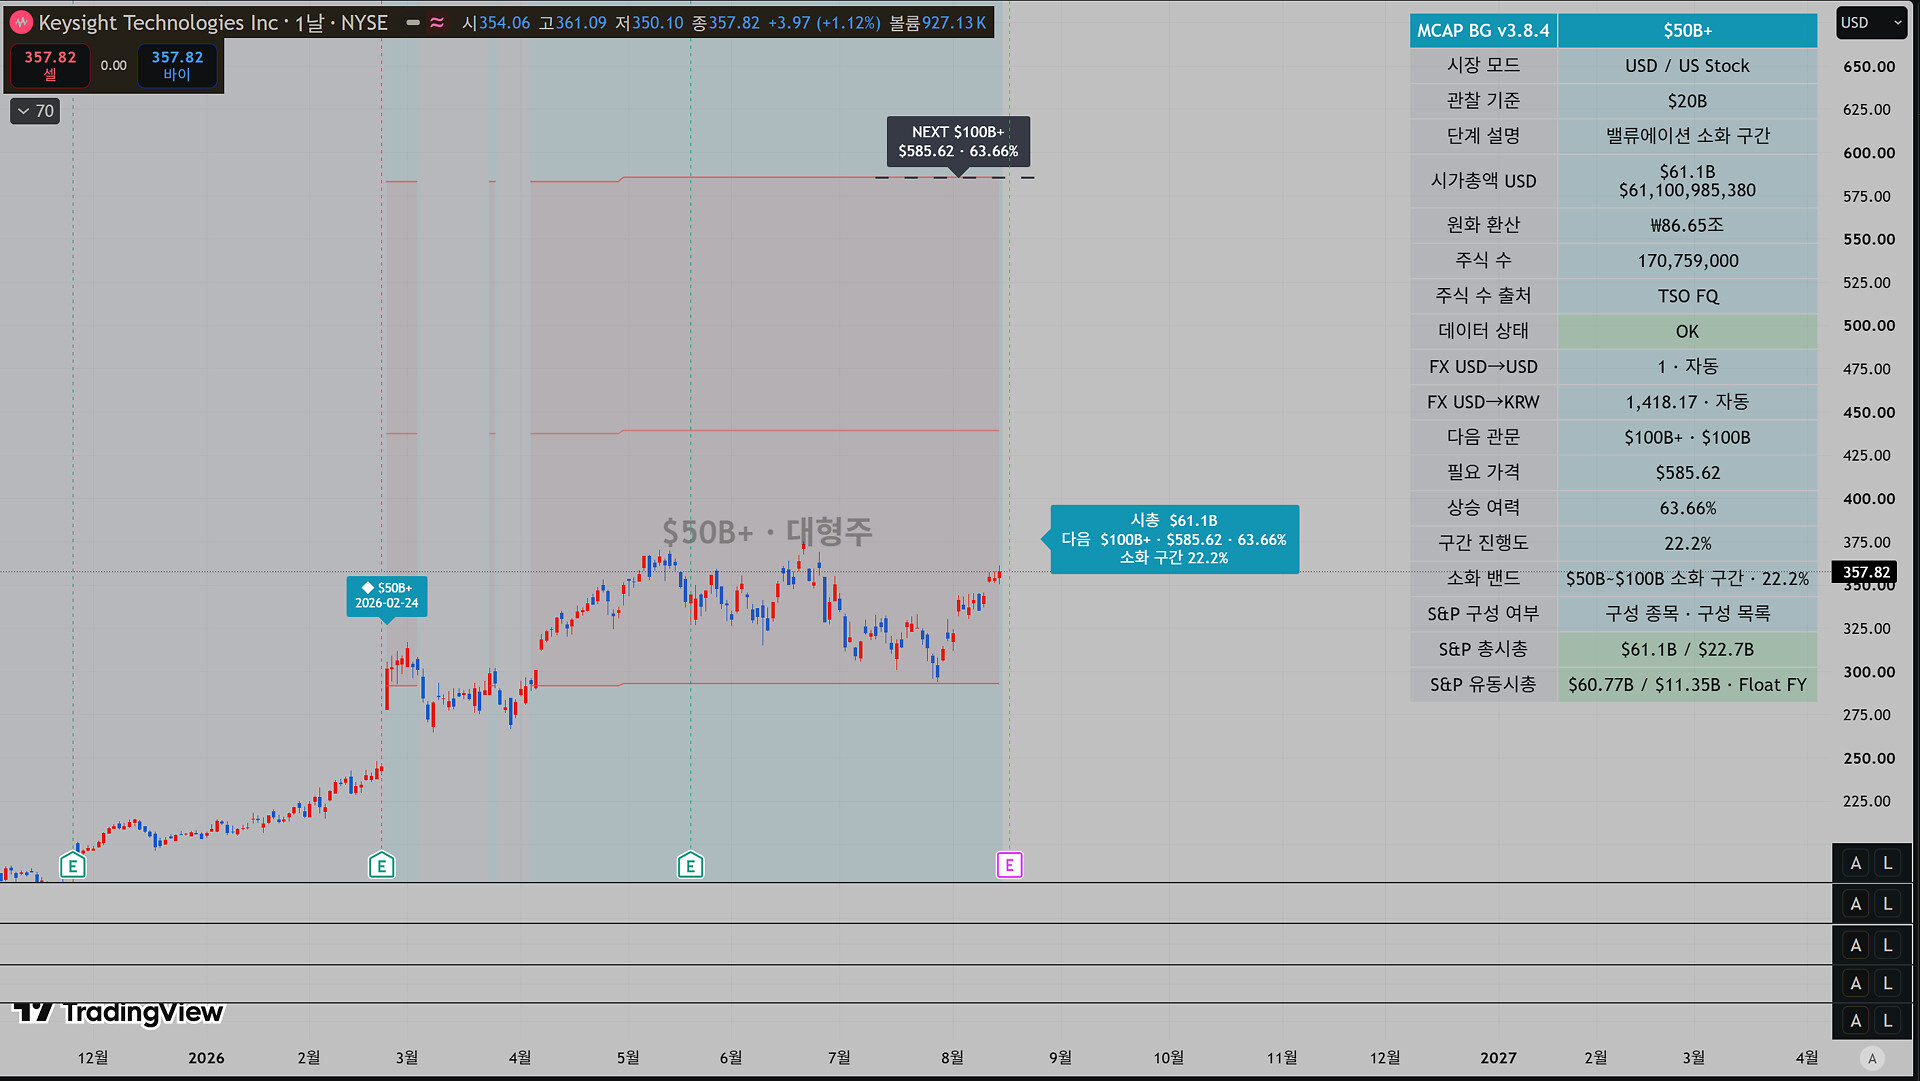1920x1081 pixels.
Task: Click the pink approximately-equal indicator icon
Action: tap(437, 23)
